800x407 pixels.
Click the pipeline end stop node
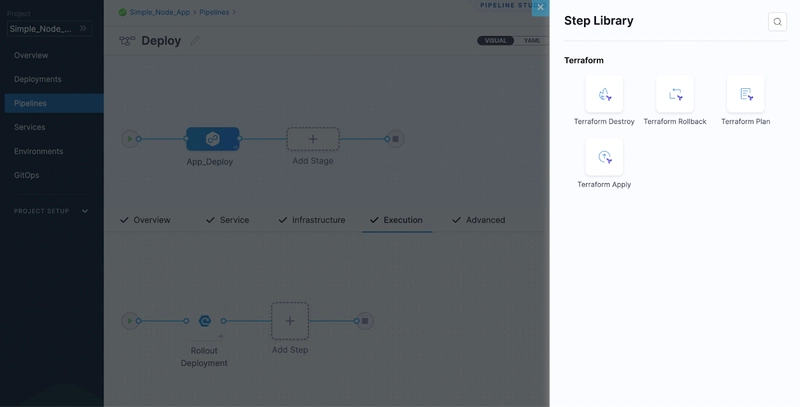[x=395, y=139]
